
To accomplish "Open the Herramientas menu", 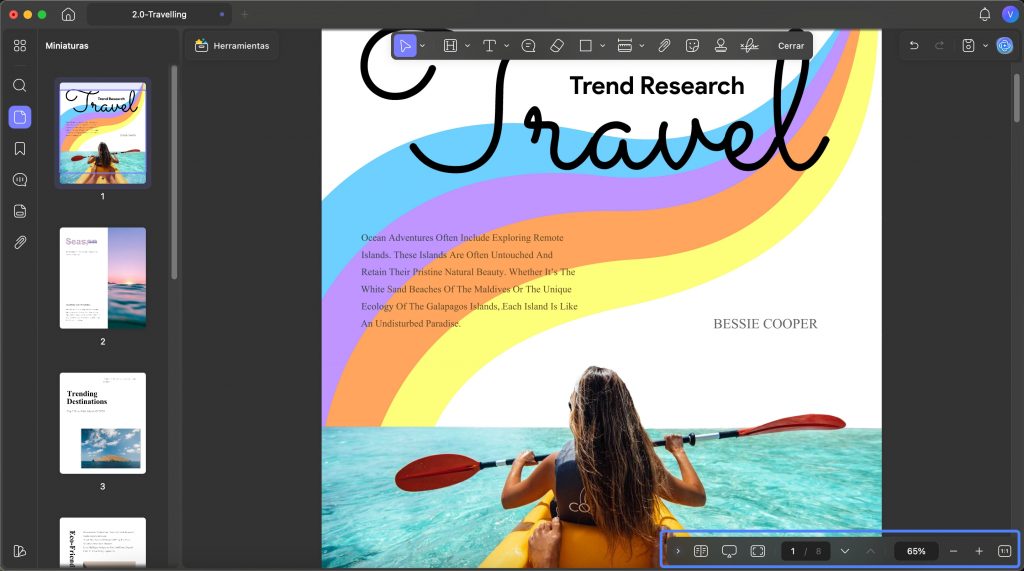I will 232,46.
